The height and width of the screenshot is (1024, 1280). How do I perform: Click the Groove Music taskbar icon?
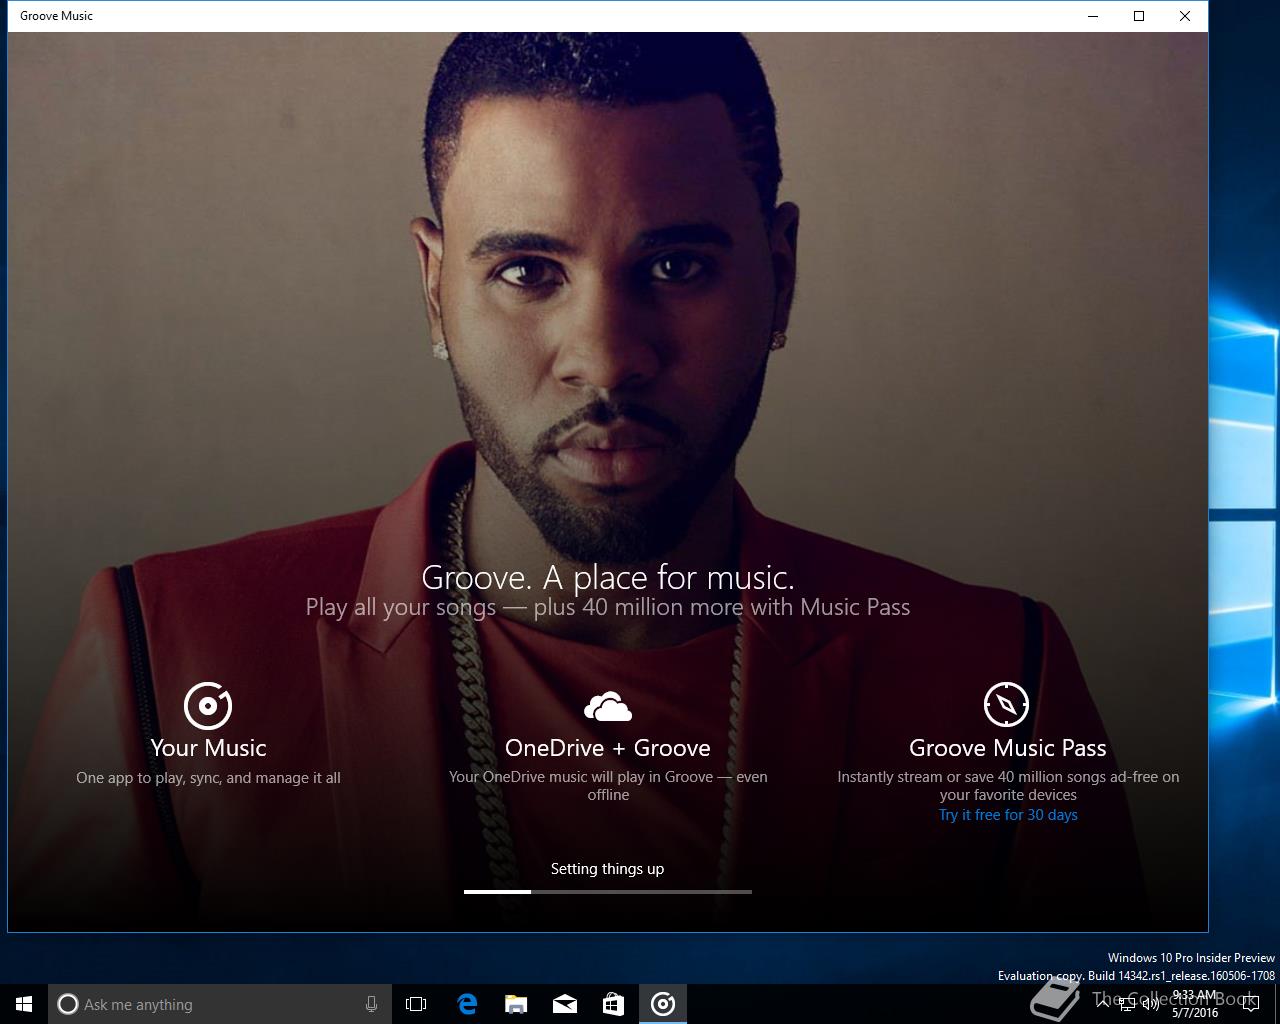663,1004
